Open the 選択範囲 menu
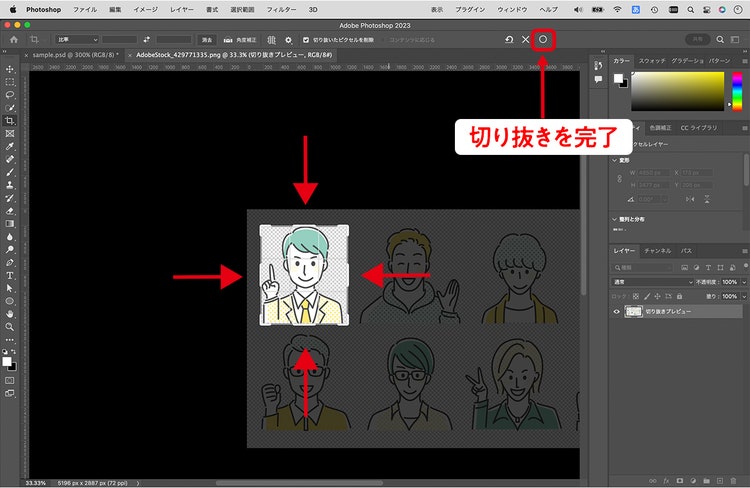 (x=243, y=10)
